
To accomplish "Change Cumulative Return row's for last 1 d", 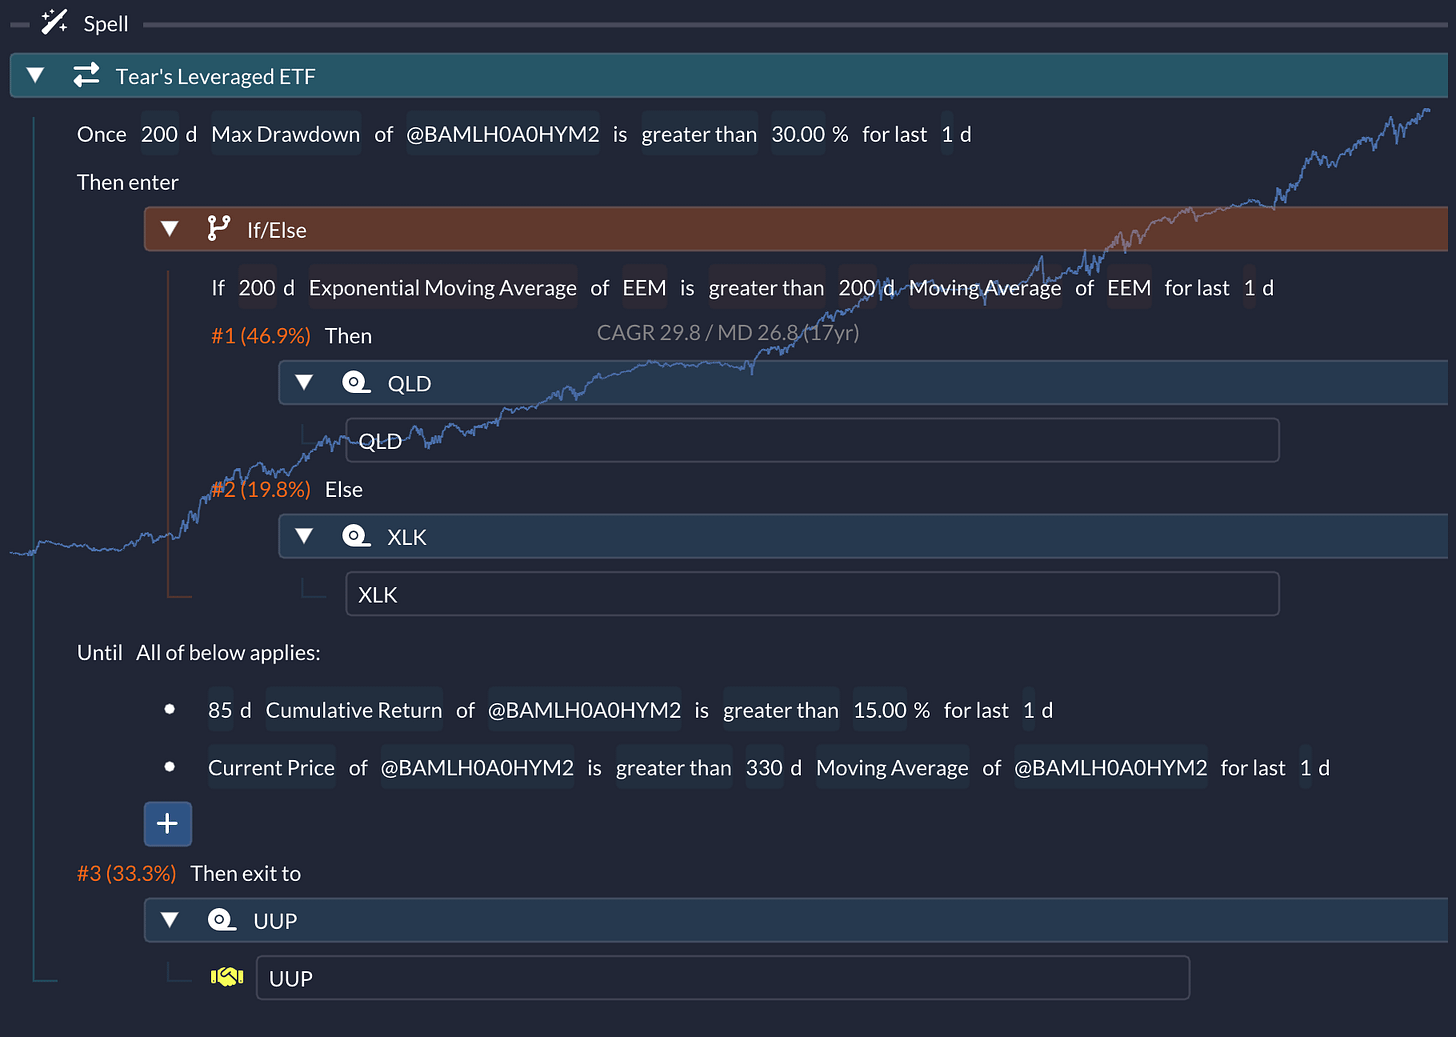I will coord(1029,710).
